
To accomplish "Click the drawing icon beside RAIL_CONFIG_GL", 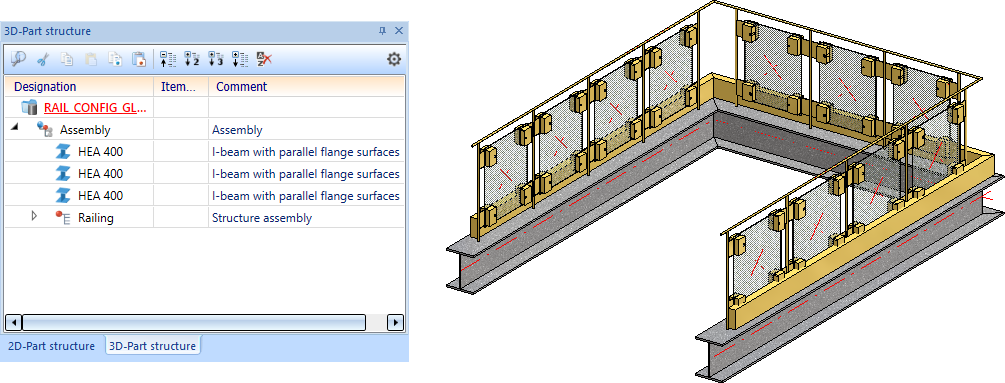I will coord(29,108).
